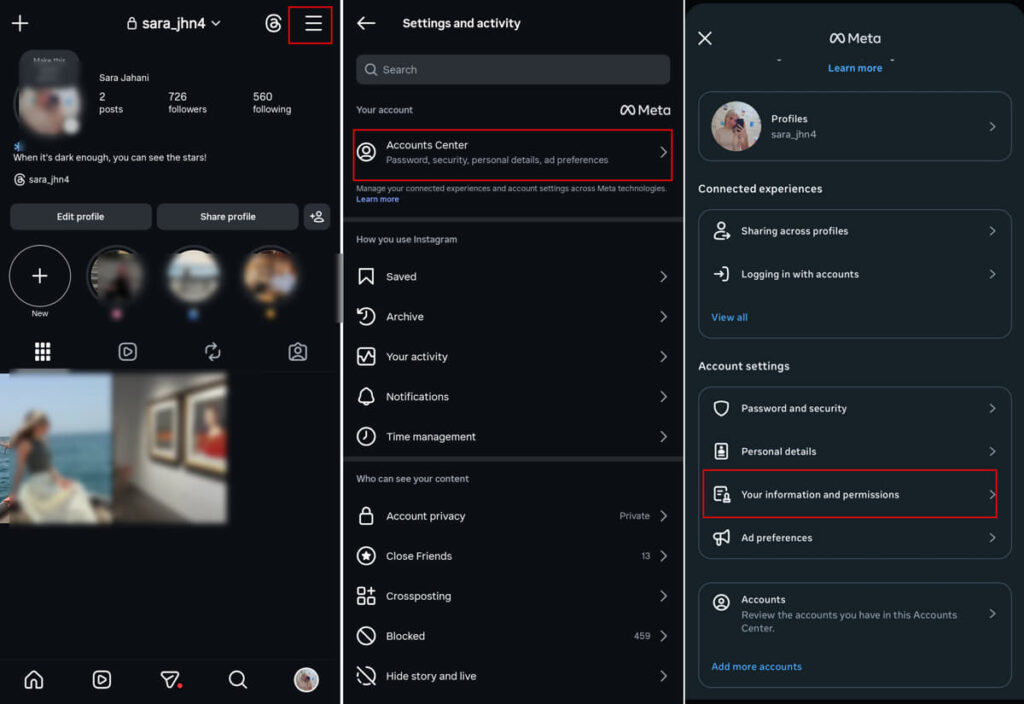Click the Add more accounts link
Viewport: 1024px width, 704px height.
[756, 667]
